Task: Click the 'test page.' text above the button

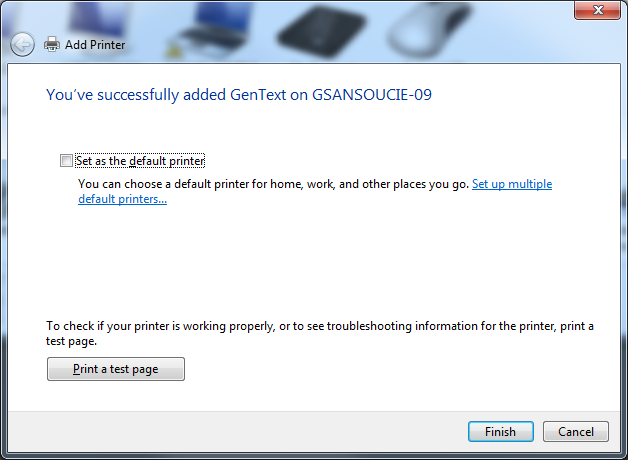Action: [x=71, y=341]
